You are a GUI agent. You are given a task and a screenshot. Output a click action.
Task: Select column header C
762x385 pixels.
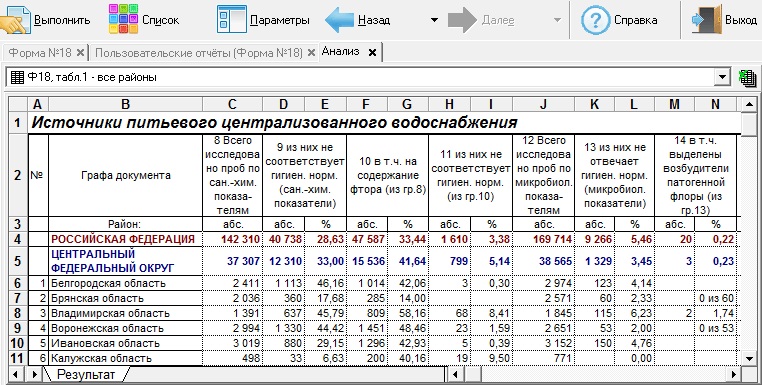(232, 104)
